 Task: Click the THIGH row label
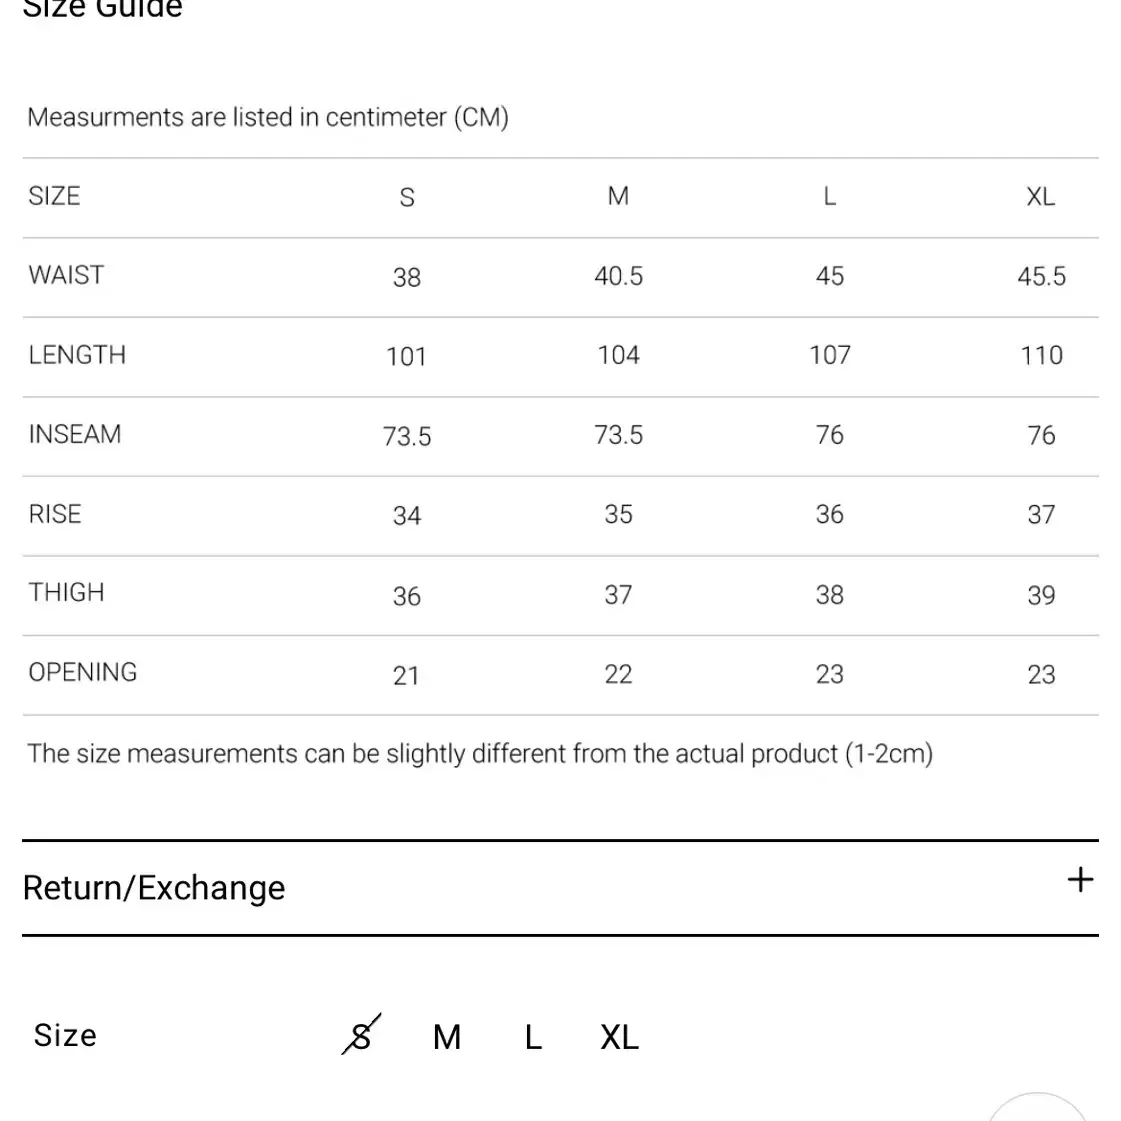tap(66, 593)
